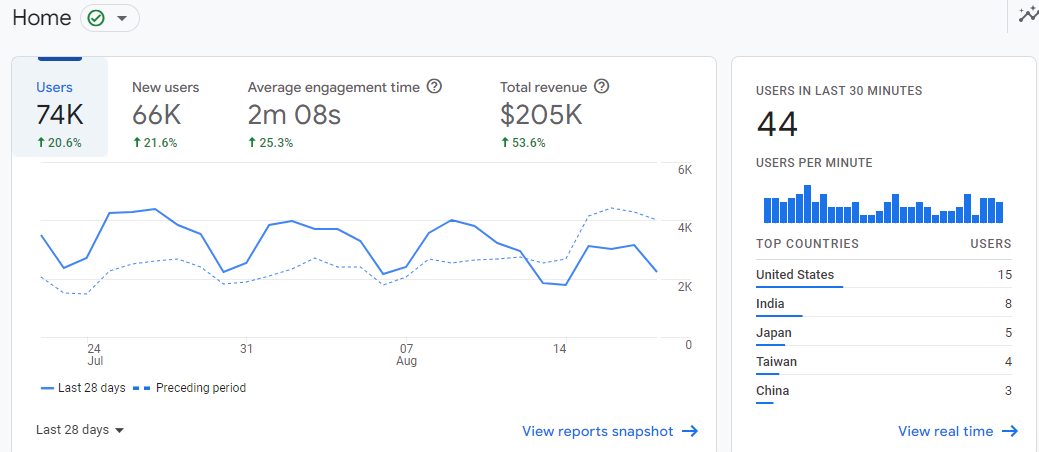The height and width of the screenshot is (452, 1039).
Task: Click the Taiwan country row
Action: pos(884,364)
